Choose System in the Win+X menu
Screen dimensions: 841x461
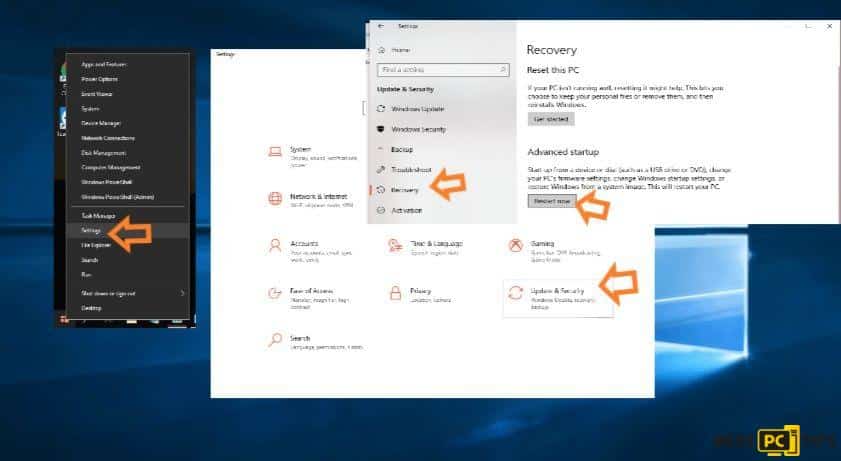coord(90,109)
